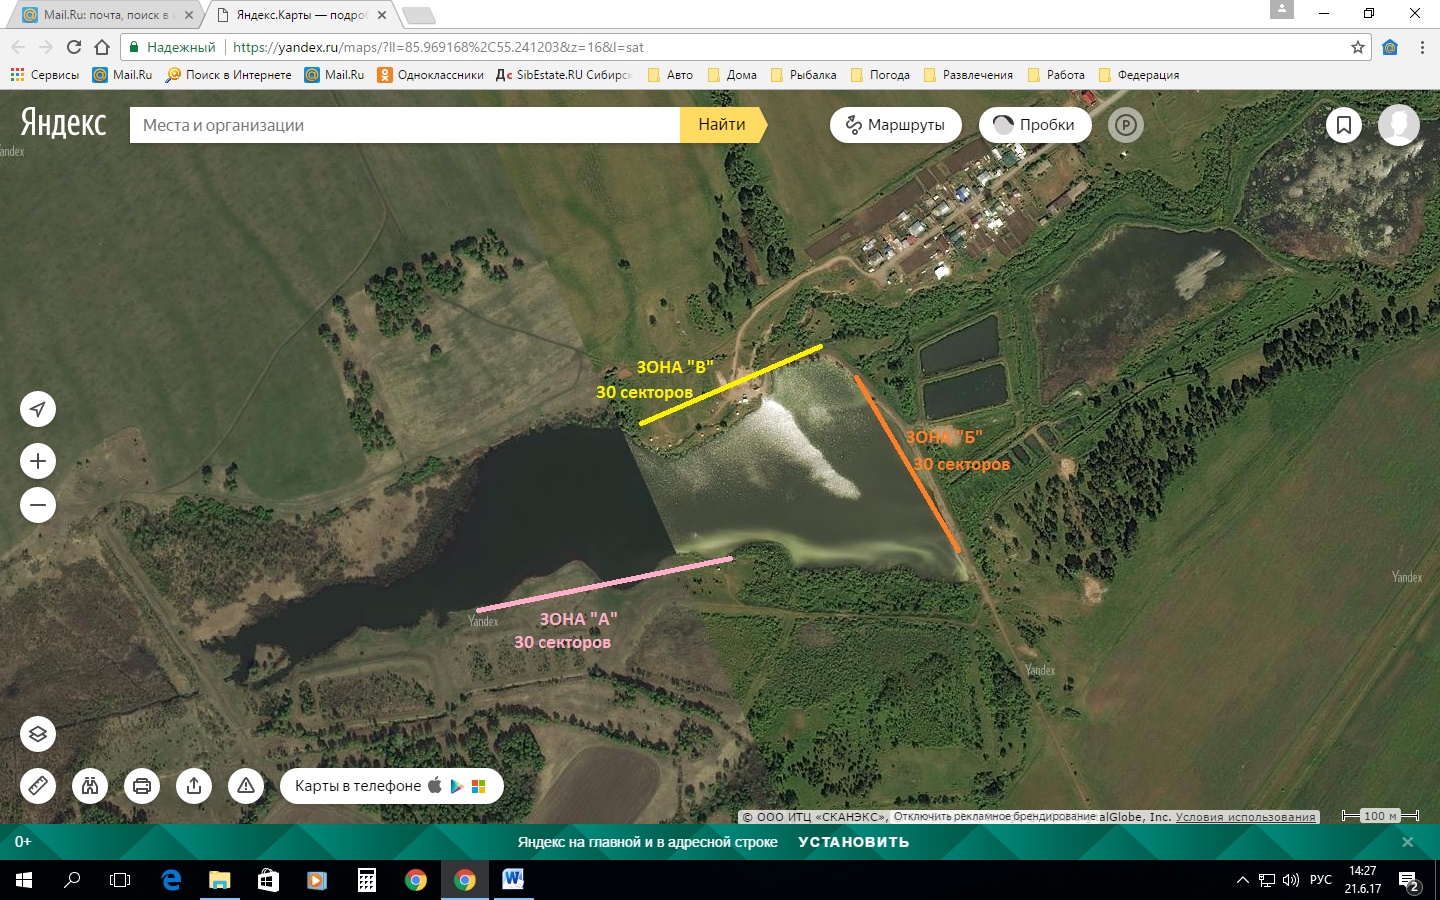1440x900 pixels.
Task: Toggle traffic display with Пробки button
Action: (1035, 125)
